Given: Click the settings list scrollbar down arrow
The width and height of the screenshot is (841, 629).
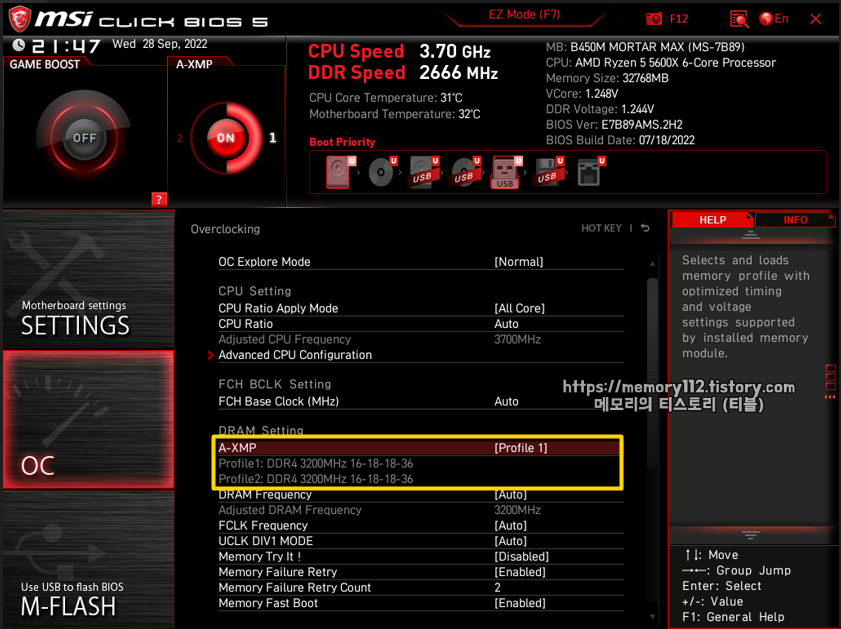Looking at the screenshot, I should pos(652,617).
